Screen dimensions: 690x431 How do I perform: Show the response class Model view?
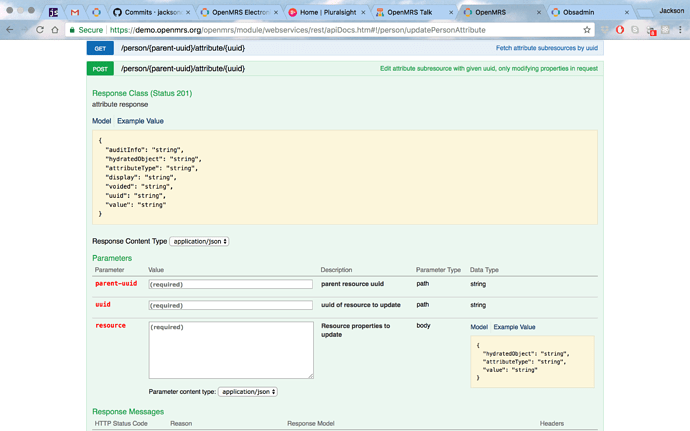click(x=101, y=121)
